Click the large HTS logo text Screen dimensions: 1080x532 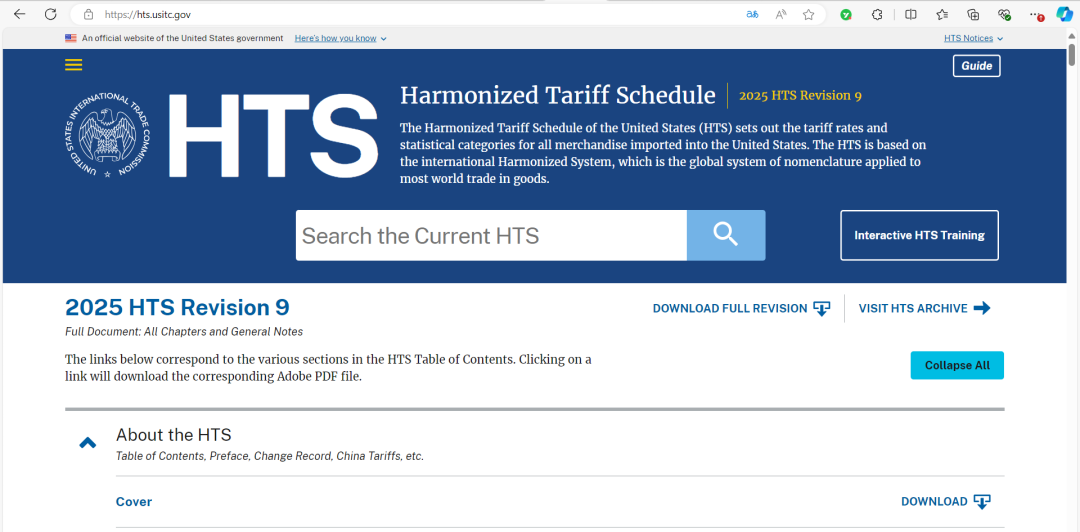[x=273, y=134]
